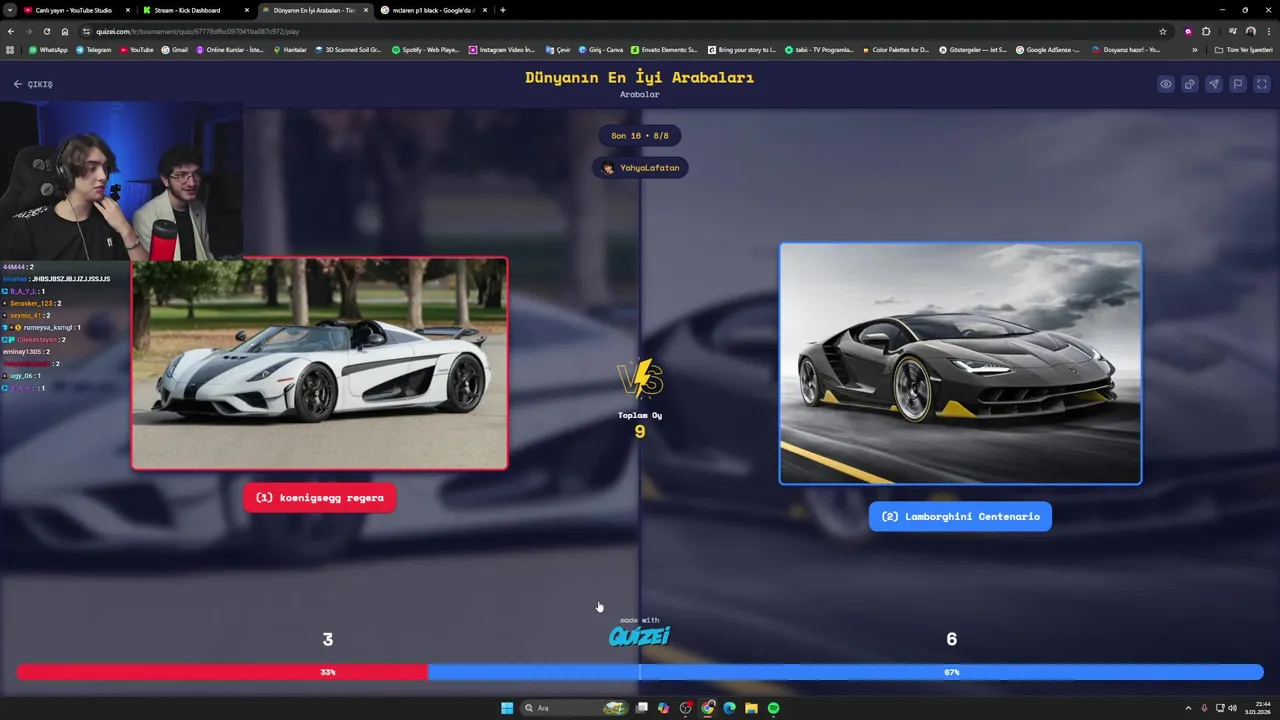Select the white Koenigsegg Regera picture
This screenshot has width=1280, height=720.
[x=320, y=363]
